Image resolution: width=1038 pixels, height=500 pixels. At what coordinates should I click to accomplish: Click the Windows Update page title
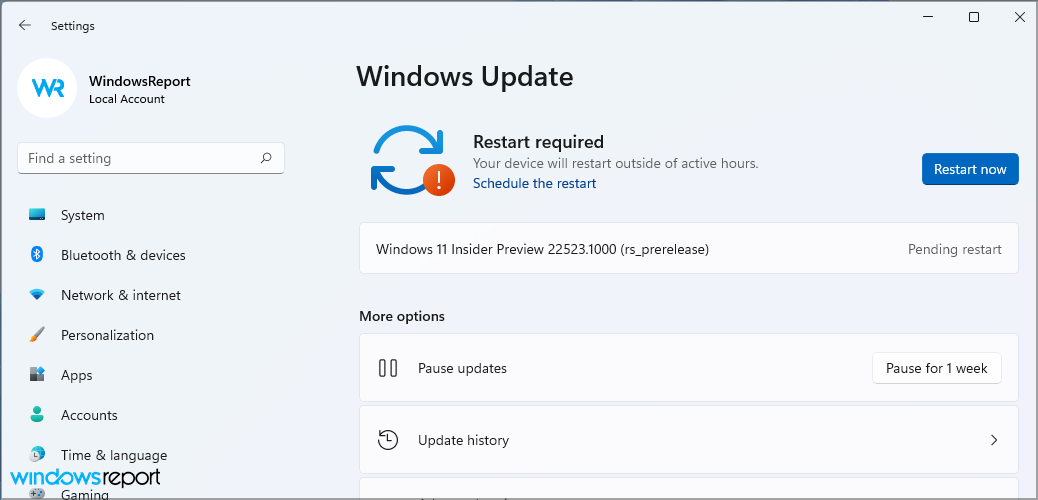465,77
